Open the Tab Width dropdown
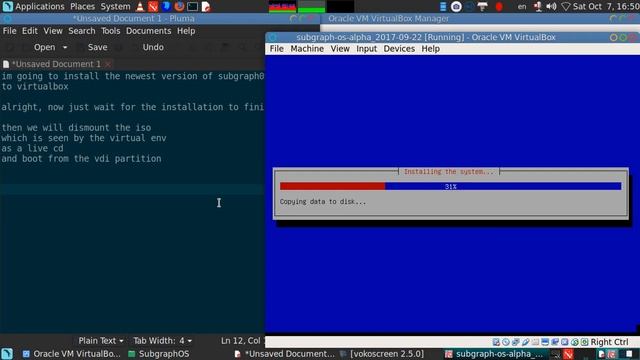640x360 pixels. [162, 340]
